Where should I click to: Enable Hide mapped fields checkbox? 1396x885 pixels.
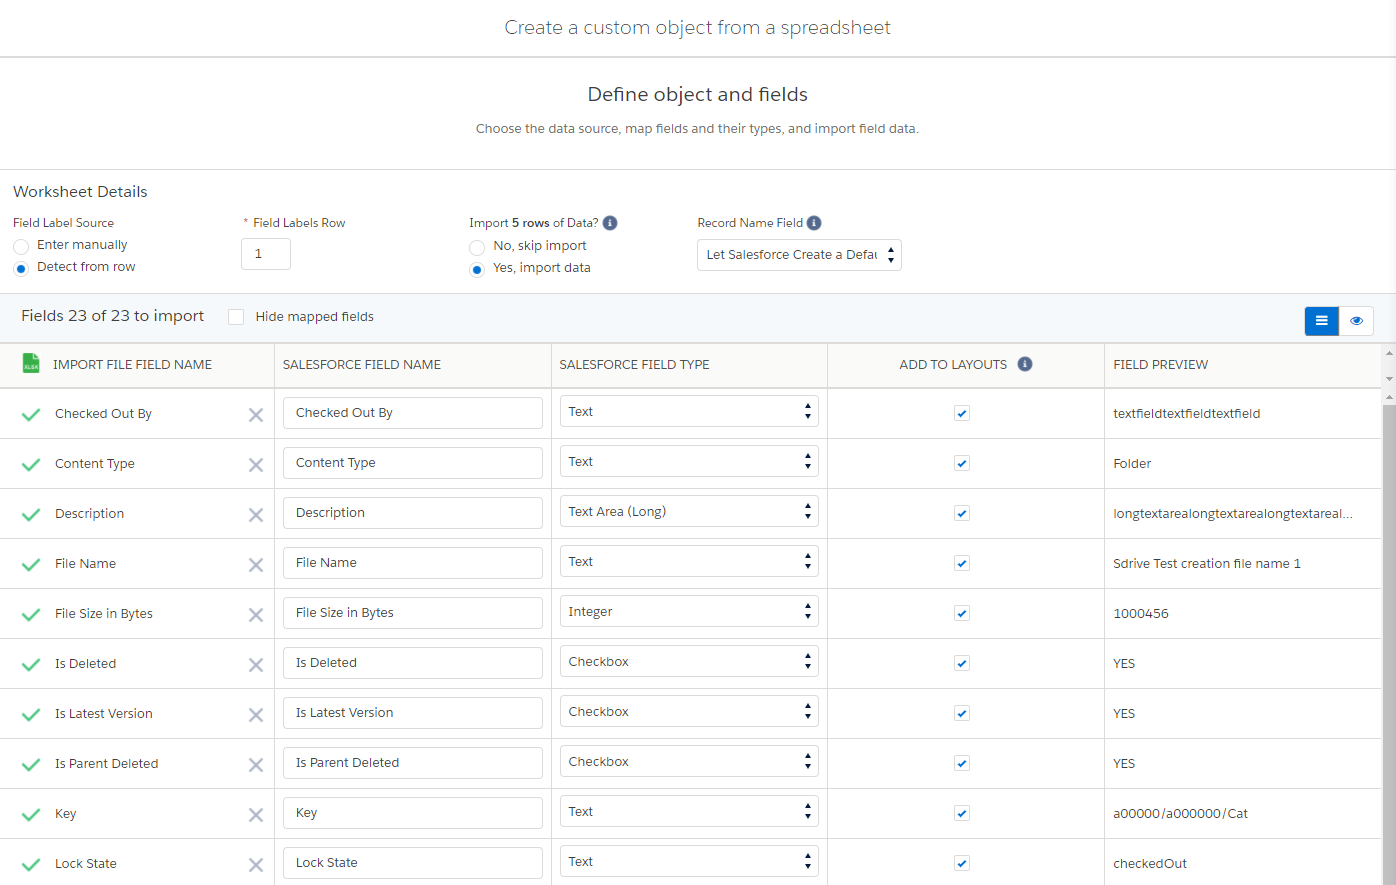point(236,317)
